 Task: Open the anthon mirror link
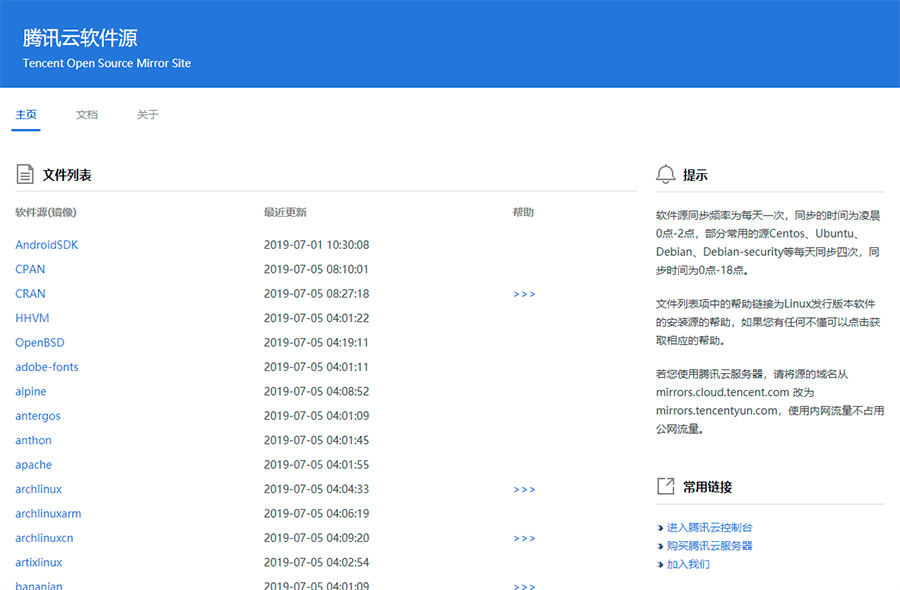point(33,440)
